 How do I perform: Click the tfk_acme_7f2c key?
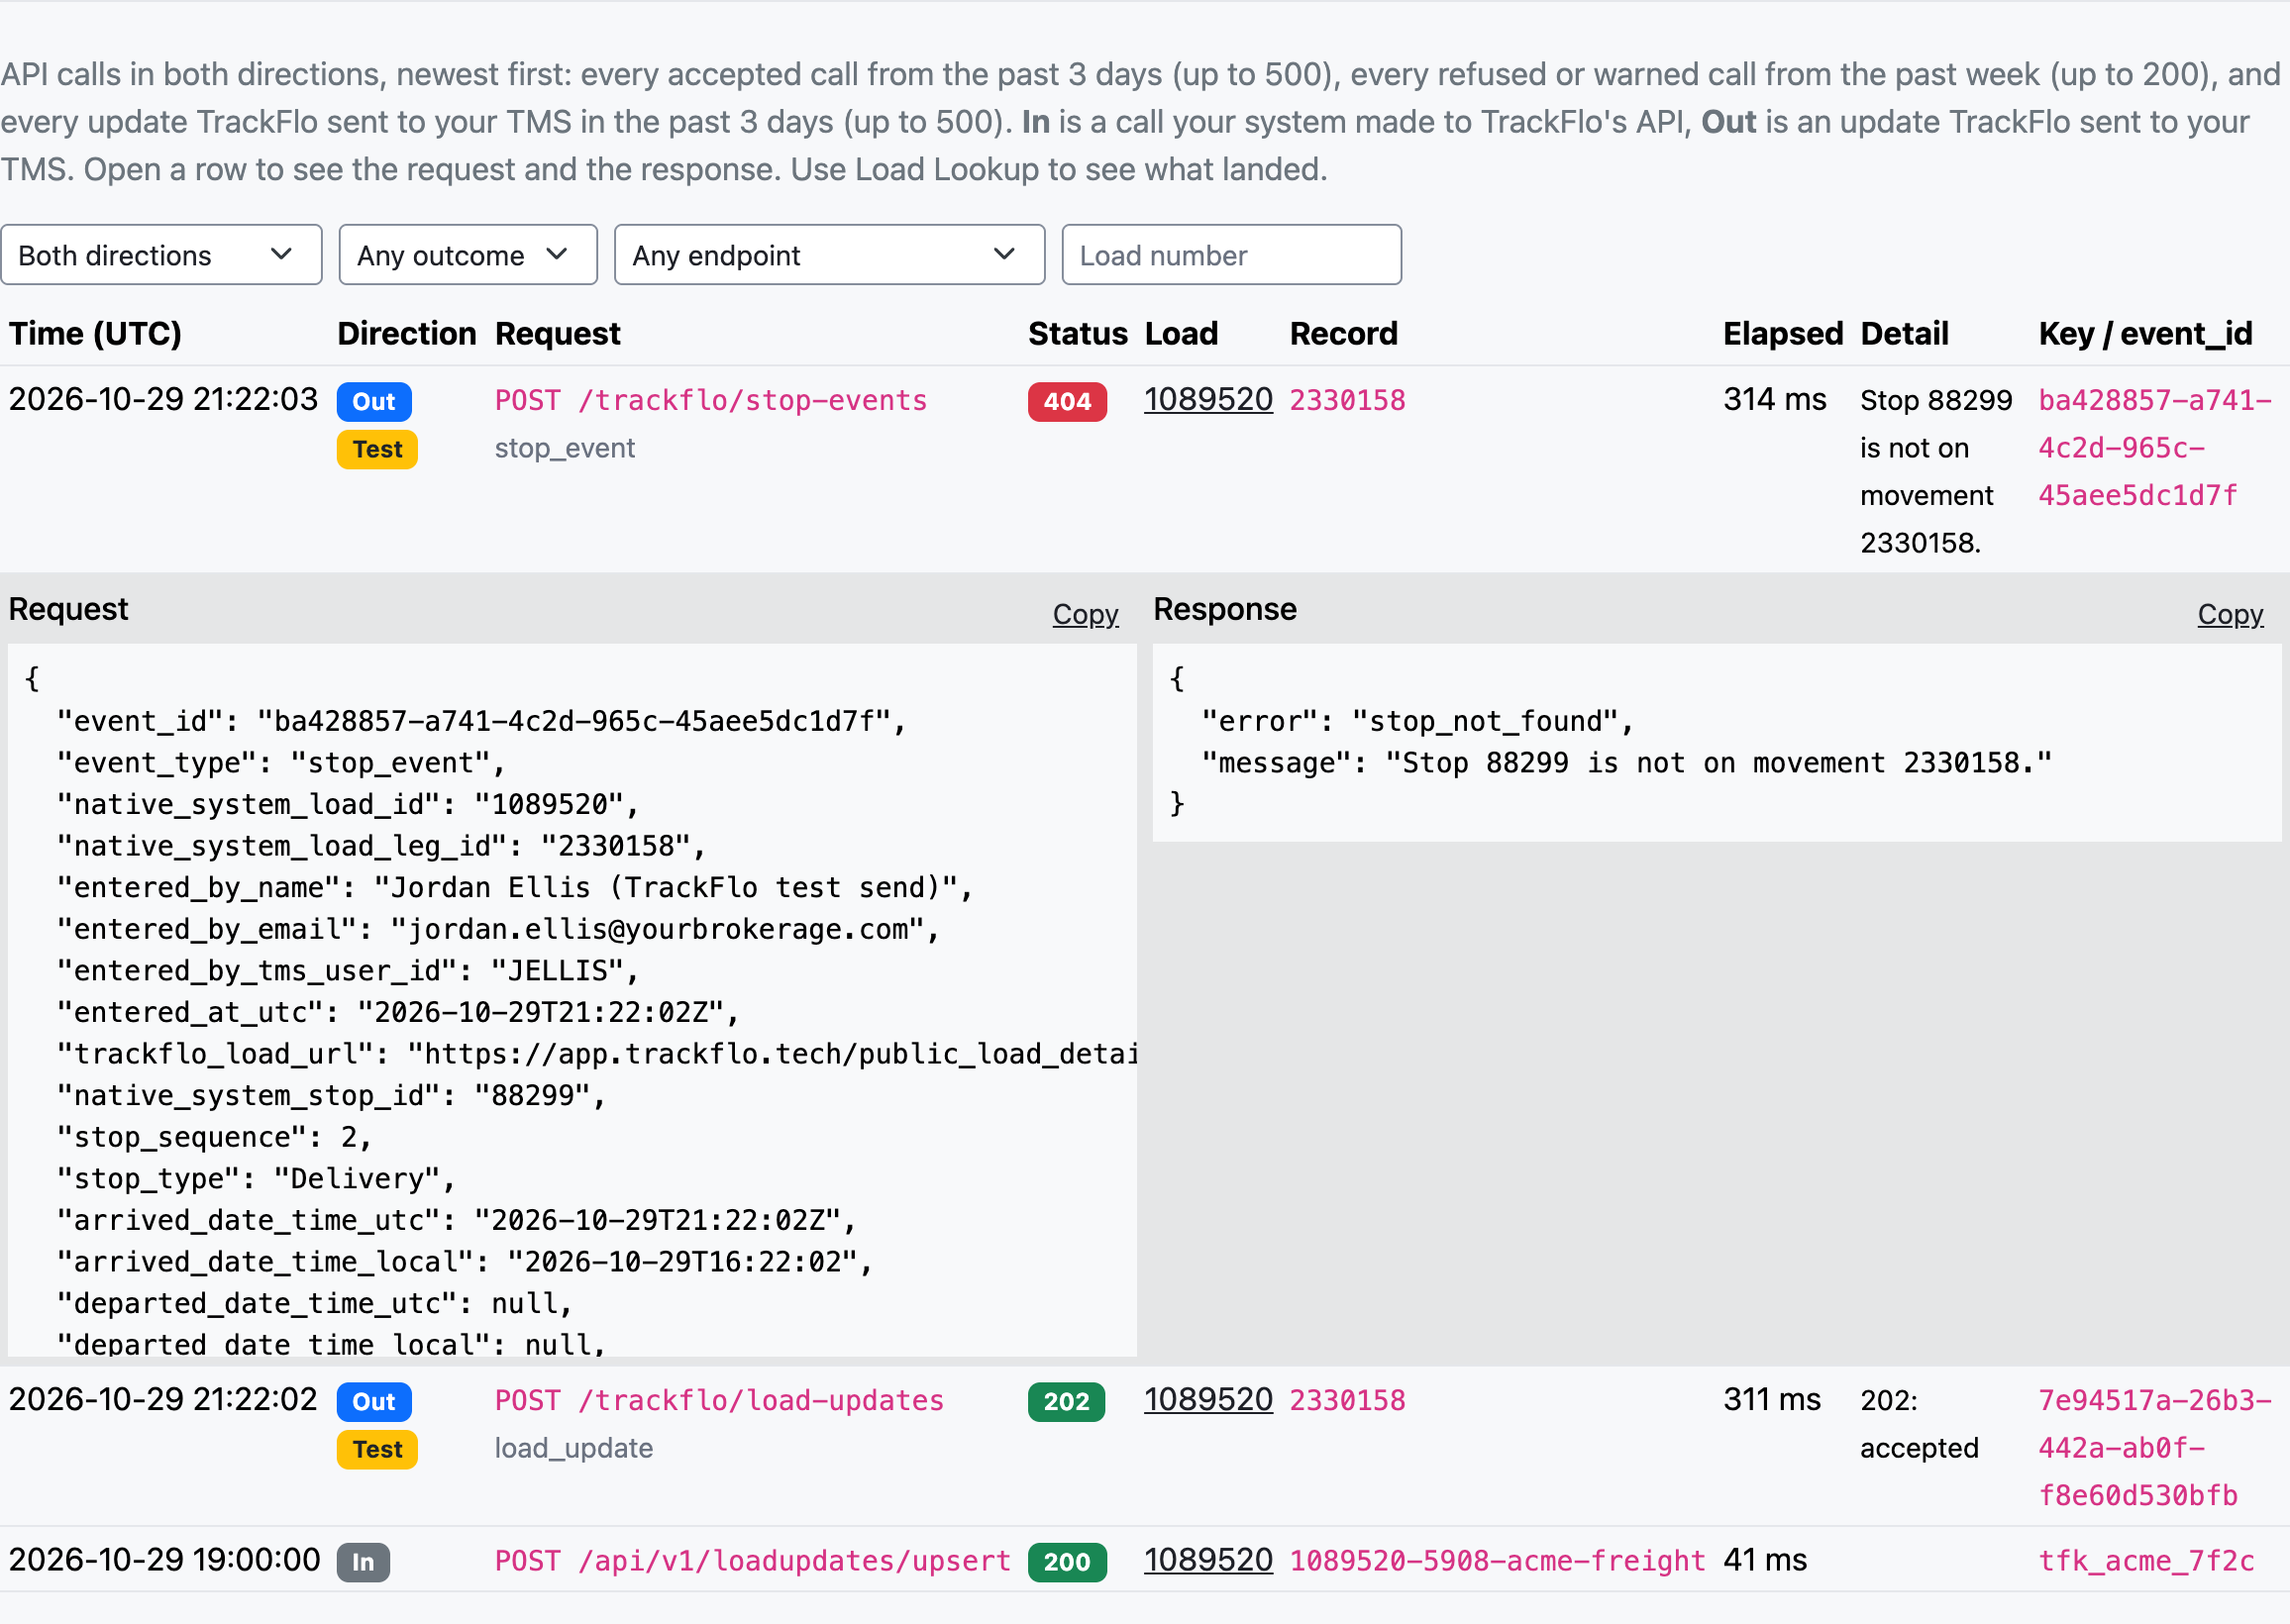tap(2146, 1561)
